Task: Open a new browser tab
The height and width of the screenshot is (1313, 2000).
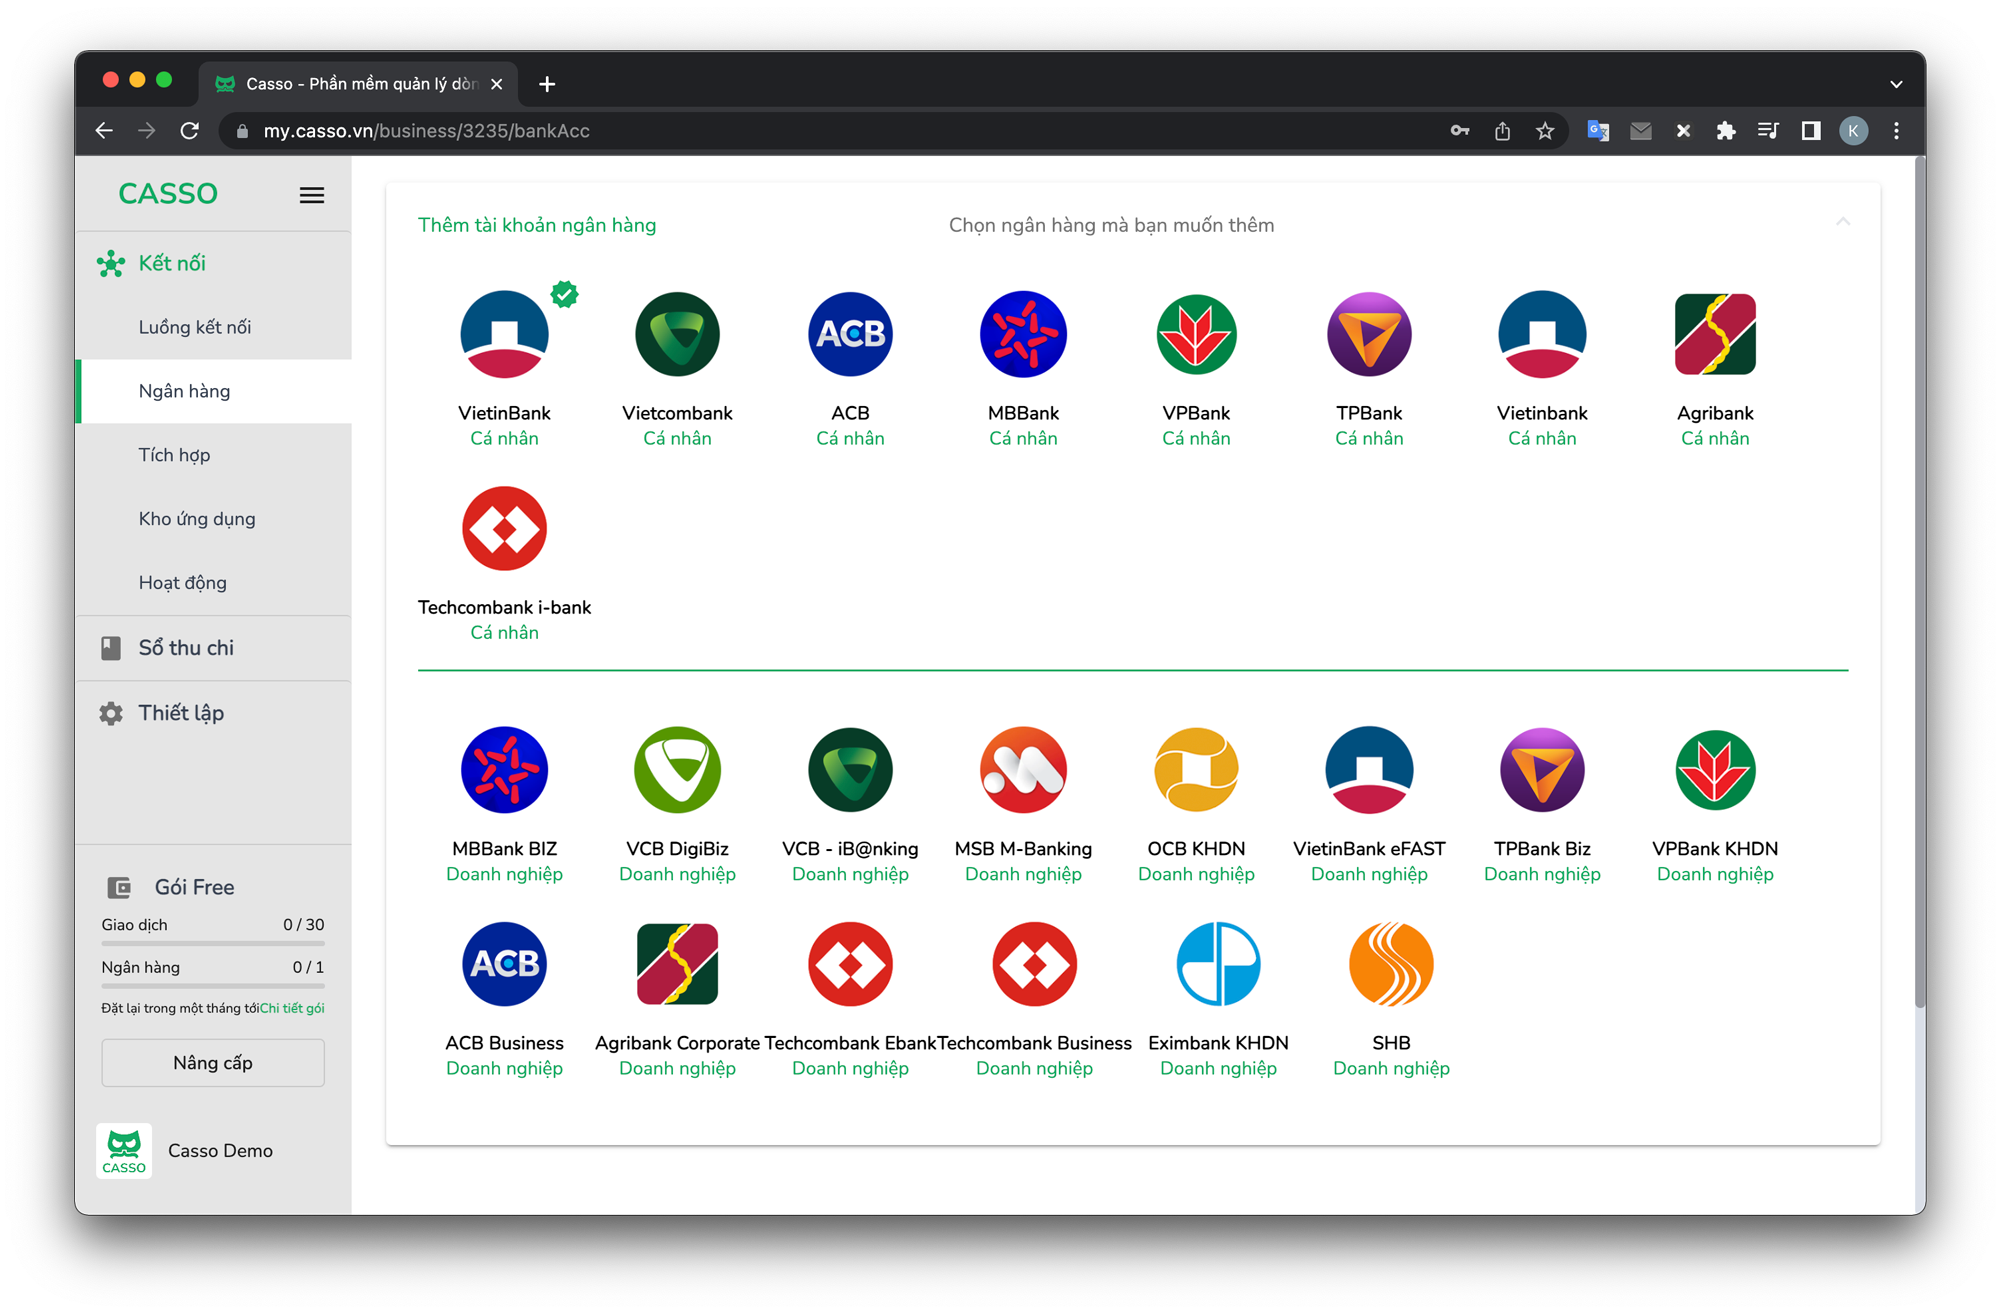Action: click(x=547, y=84)
